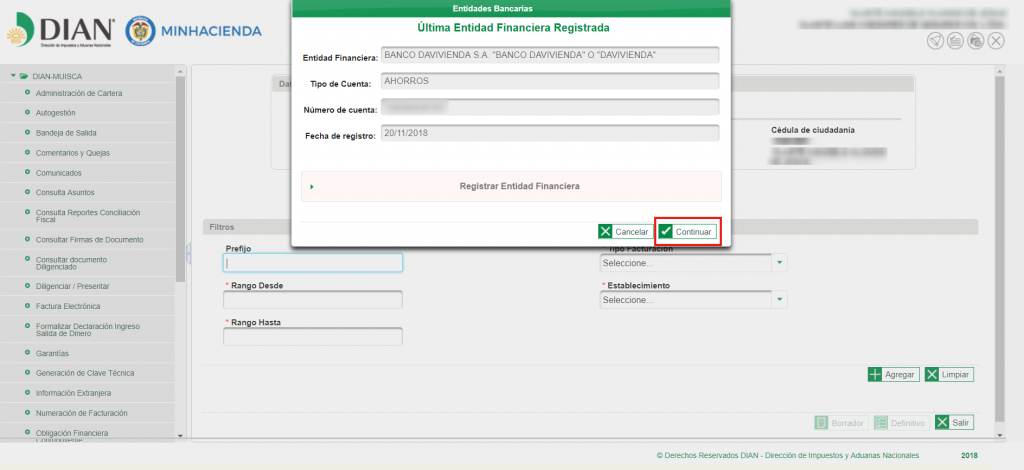Click the lock security icon in header

tap(976, 41)
